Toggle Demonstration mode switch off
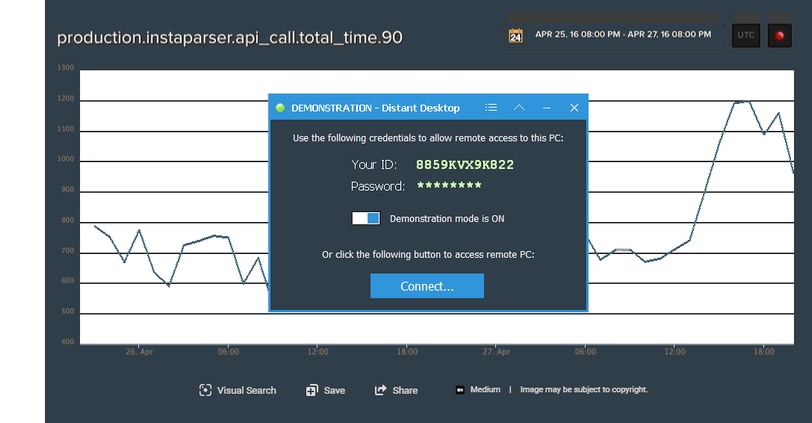This screenshot has width=812, height=423. (366, 218)
